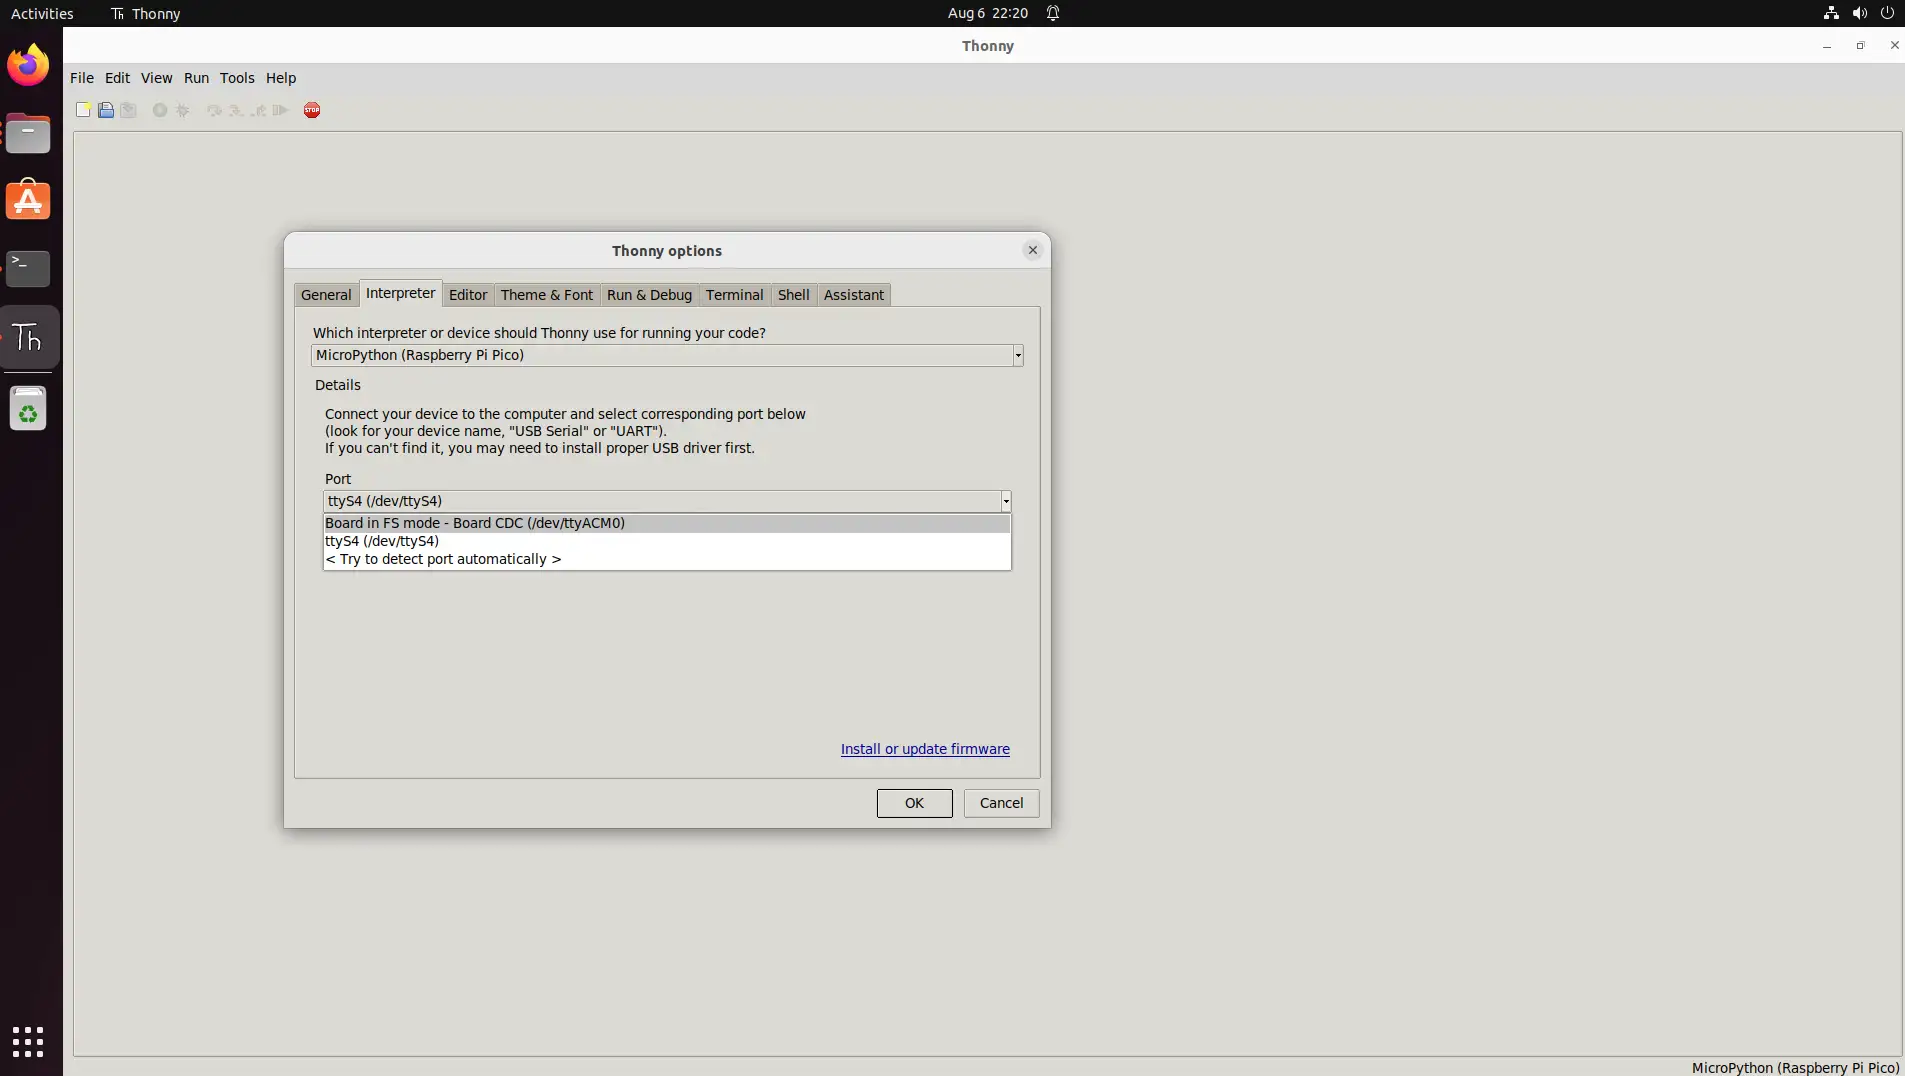This screenshot has width=1905, height=1076.
Task: Open the Run menu
Action: pyautogui.click(x=196, y=78)
